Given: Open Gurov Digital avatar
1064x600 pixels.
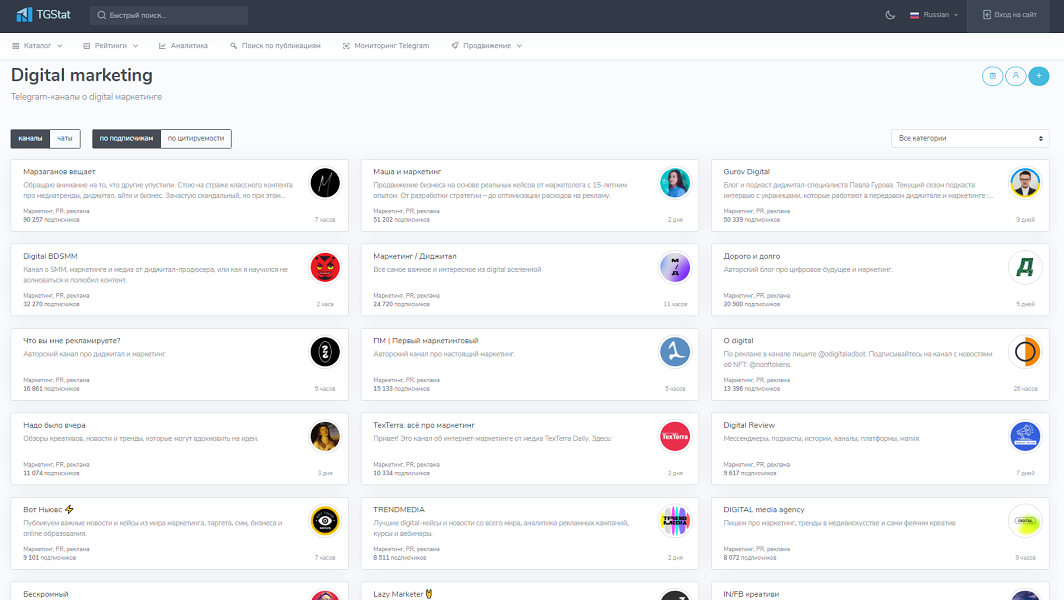Looking at the screenshot, I should [1025, 183].
